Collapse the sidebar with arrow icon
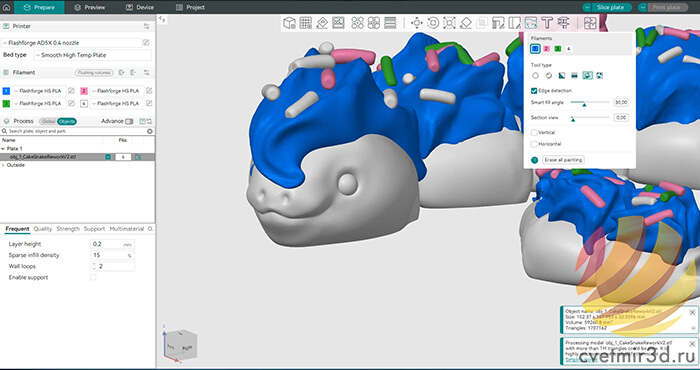Viewport: 700px width, 370px height. click(162, 19)
